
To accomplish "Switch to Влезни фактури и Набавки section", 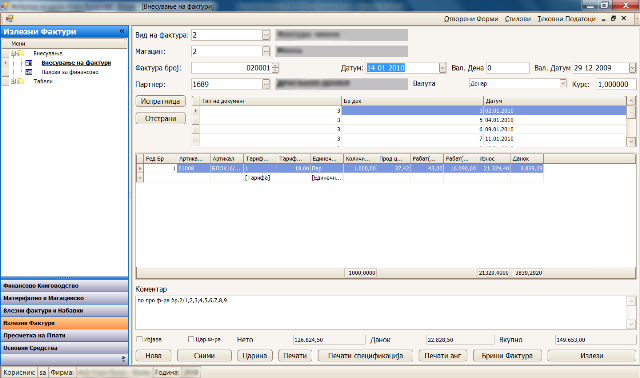I will (x=64, y=311).
